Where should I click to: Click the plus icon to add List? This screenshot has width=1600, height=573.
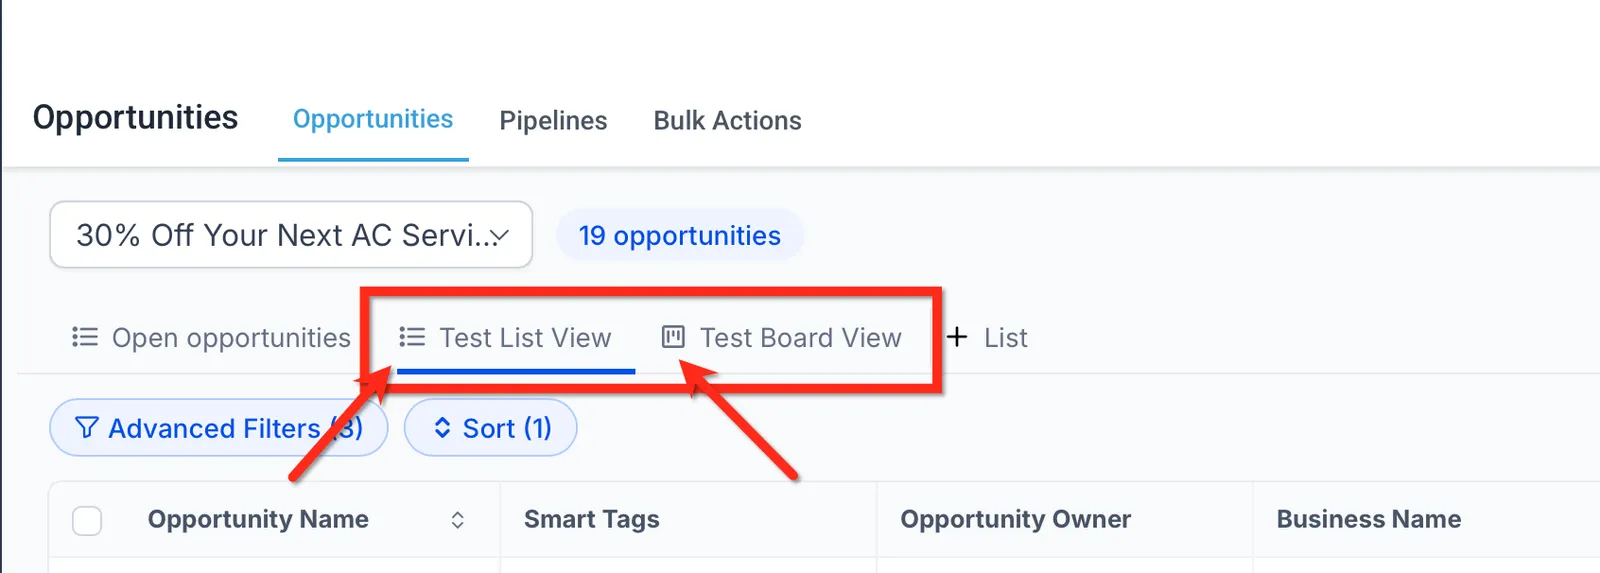click(x=957, y=337)
